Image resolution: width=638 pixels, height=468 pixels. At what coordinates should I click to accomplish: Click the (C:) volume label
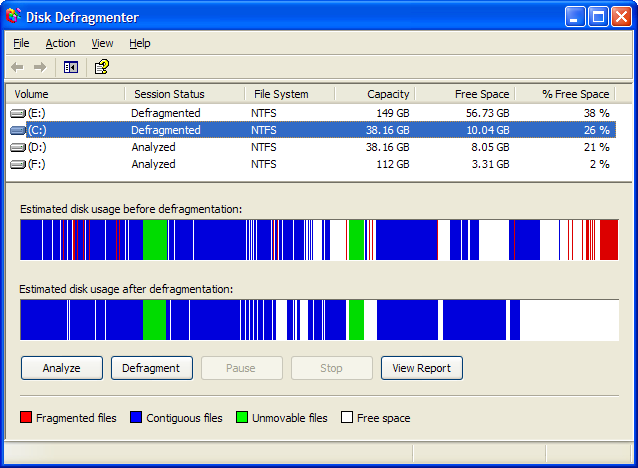tap(37, 130)
